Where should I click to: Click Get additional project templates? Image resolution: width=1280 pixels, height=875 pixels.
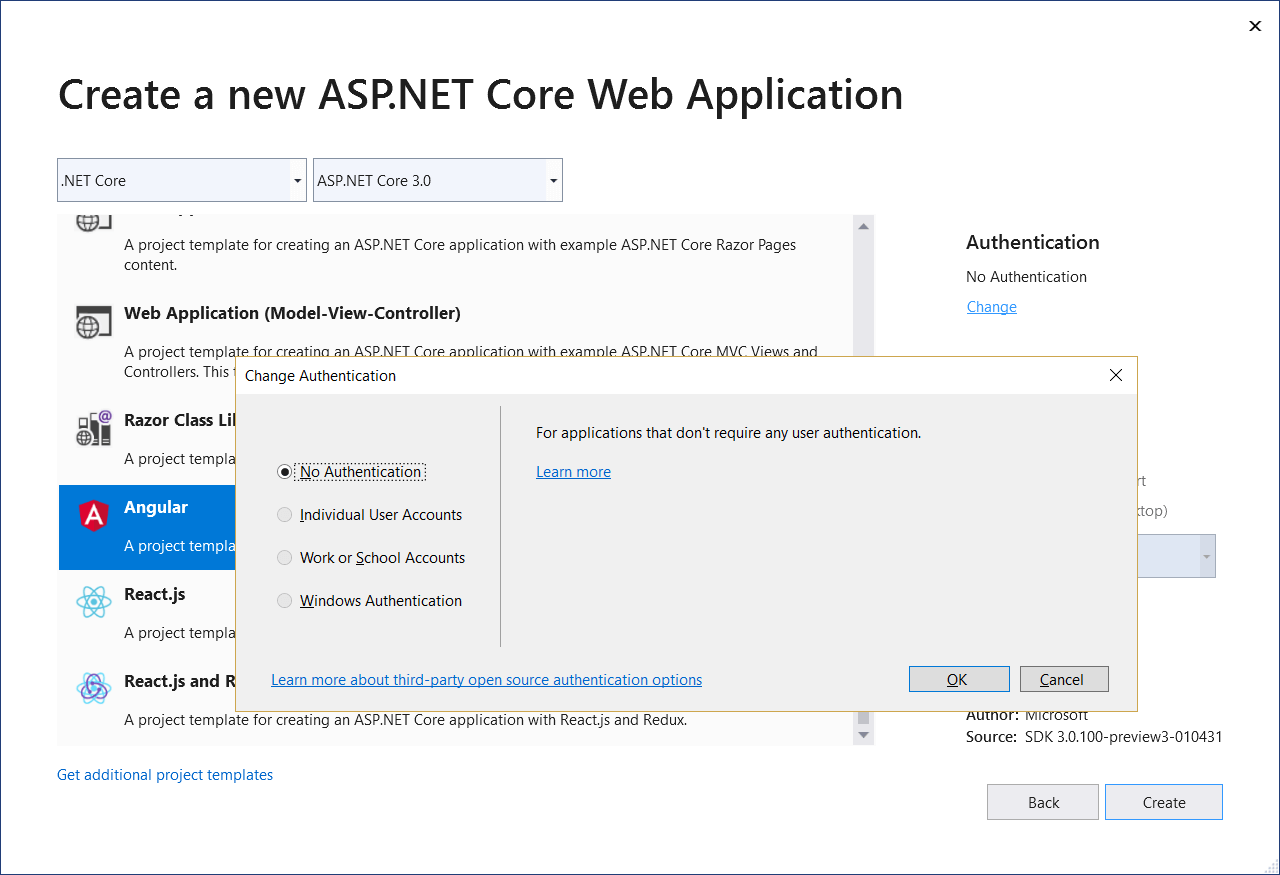[164, 774]
